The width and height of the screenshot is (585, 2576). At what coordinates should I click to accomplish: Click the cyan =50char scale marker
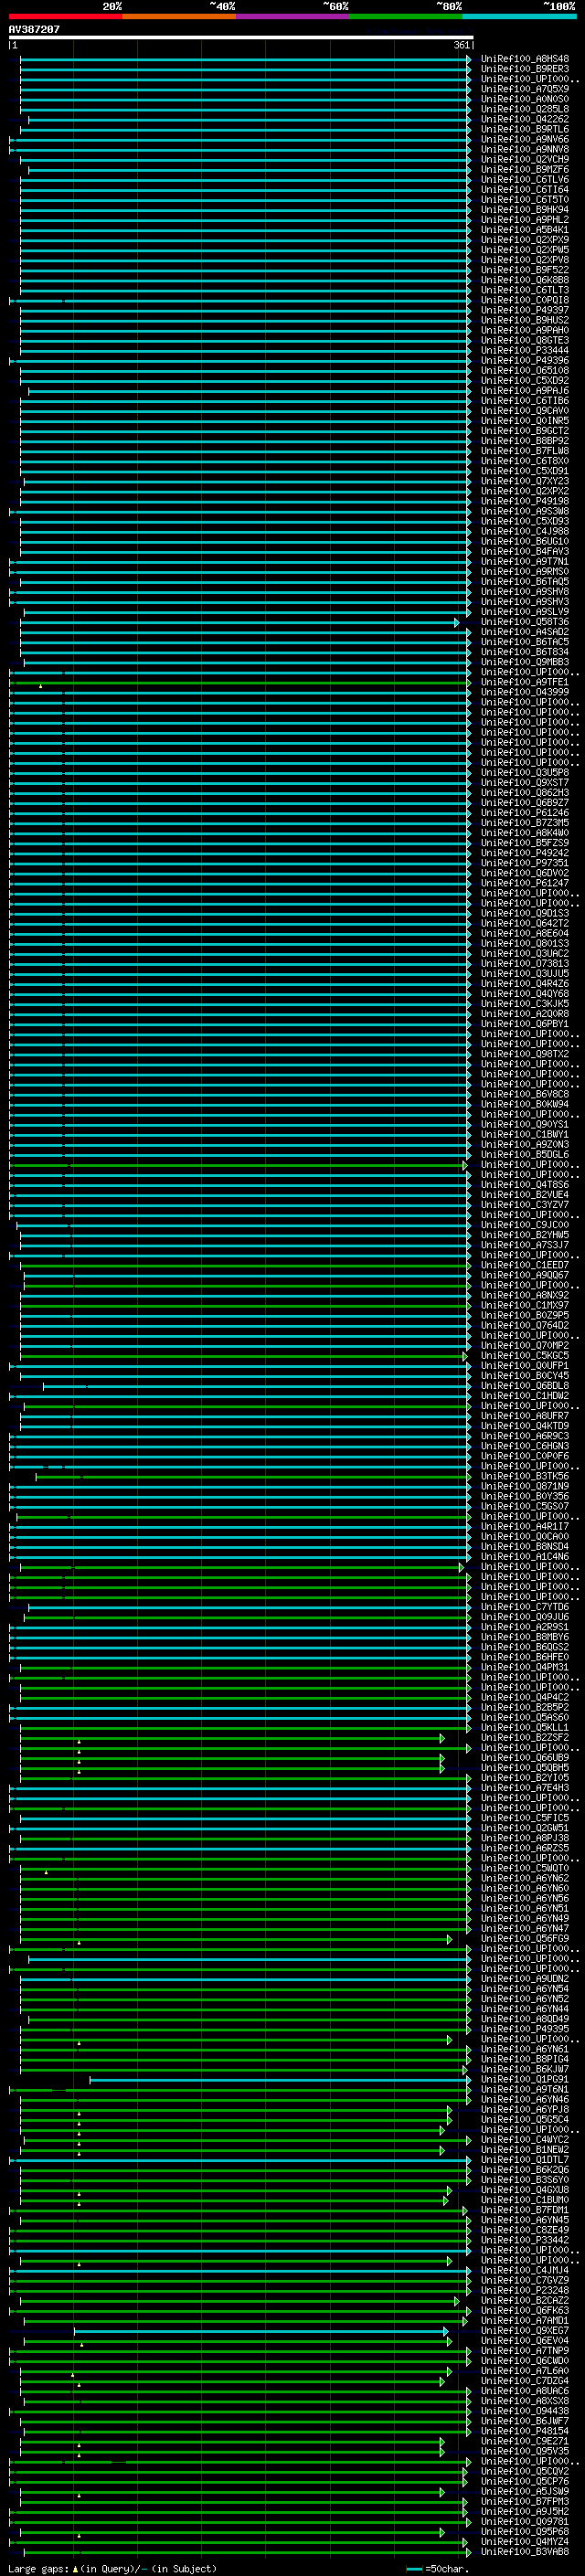(414, 2569)
